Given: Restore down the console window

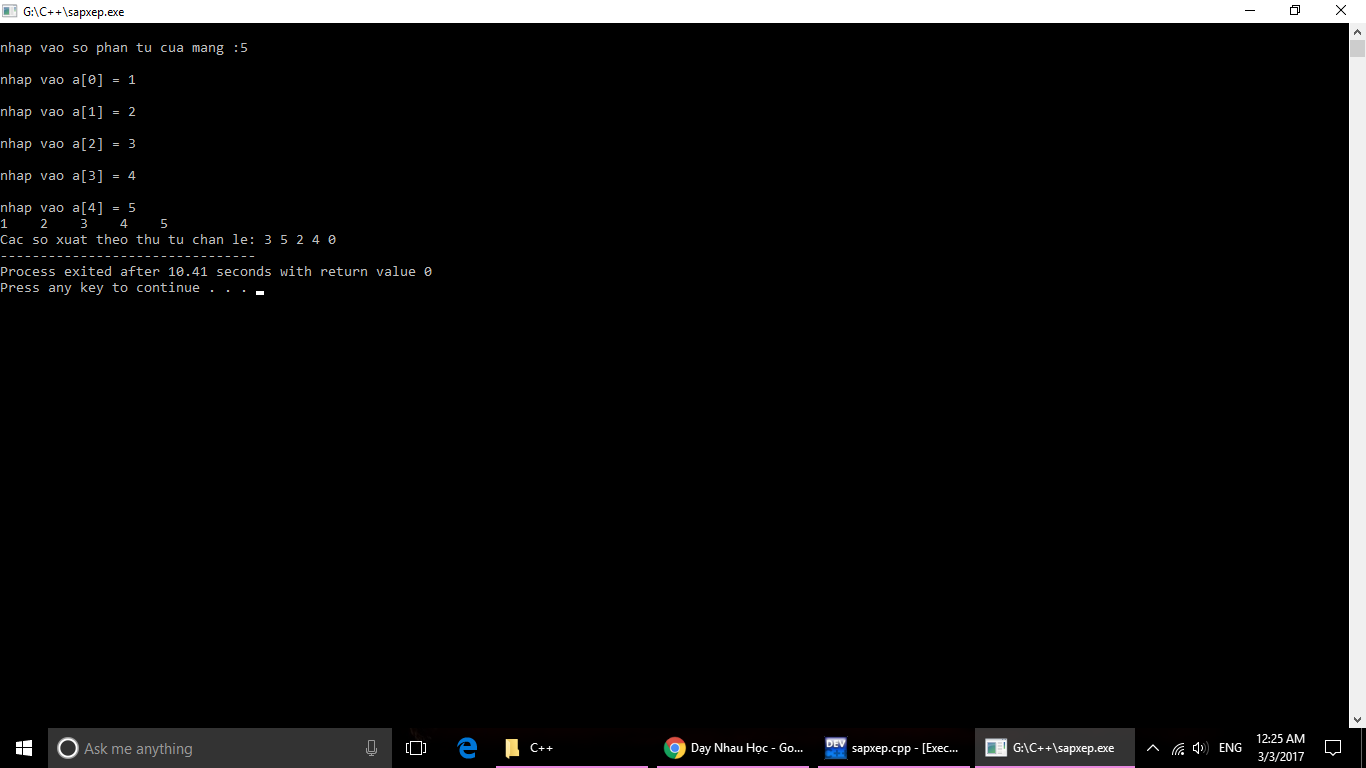Looking at the screenshot, I should 1295,11.
